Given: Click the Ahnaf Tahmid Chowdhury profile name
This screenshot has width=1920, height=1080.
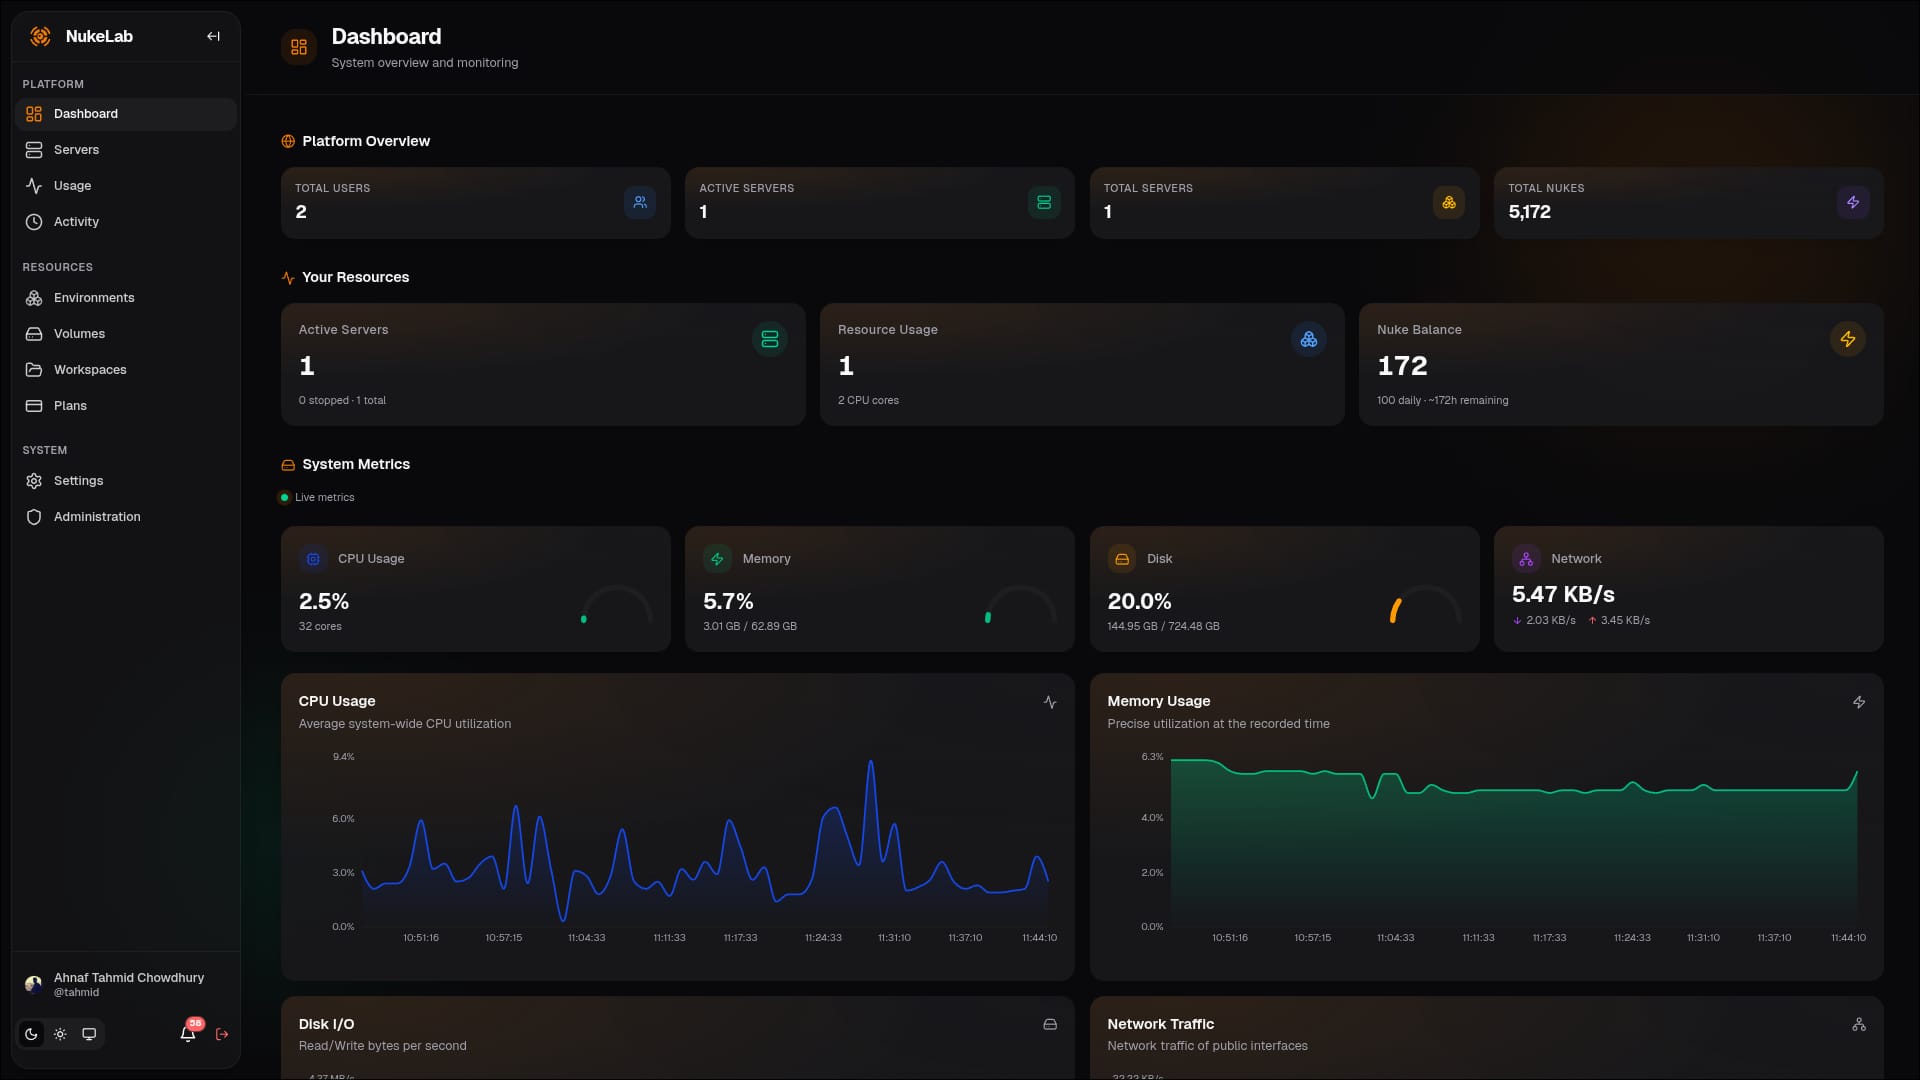Looking at the screenshot, I should tap(129, 977).
